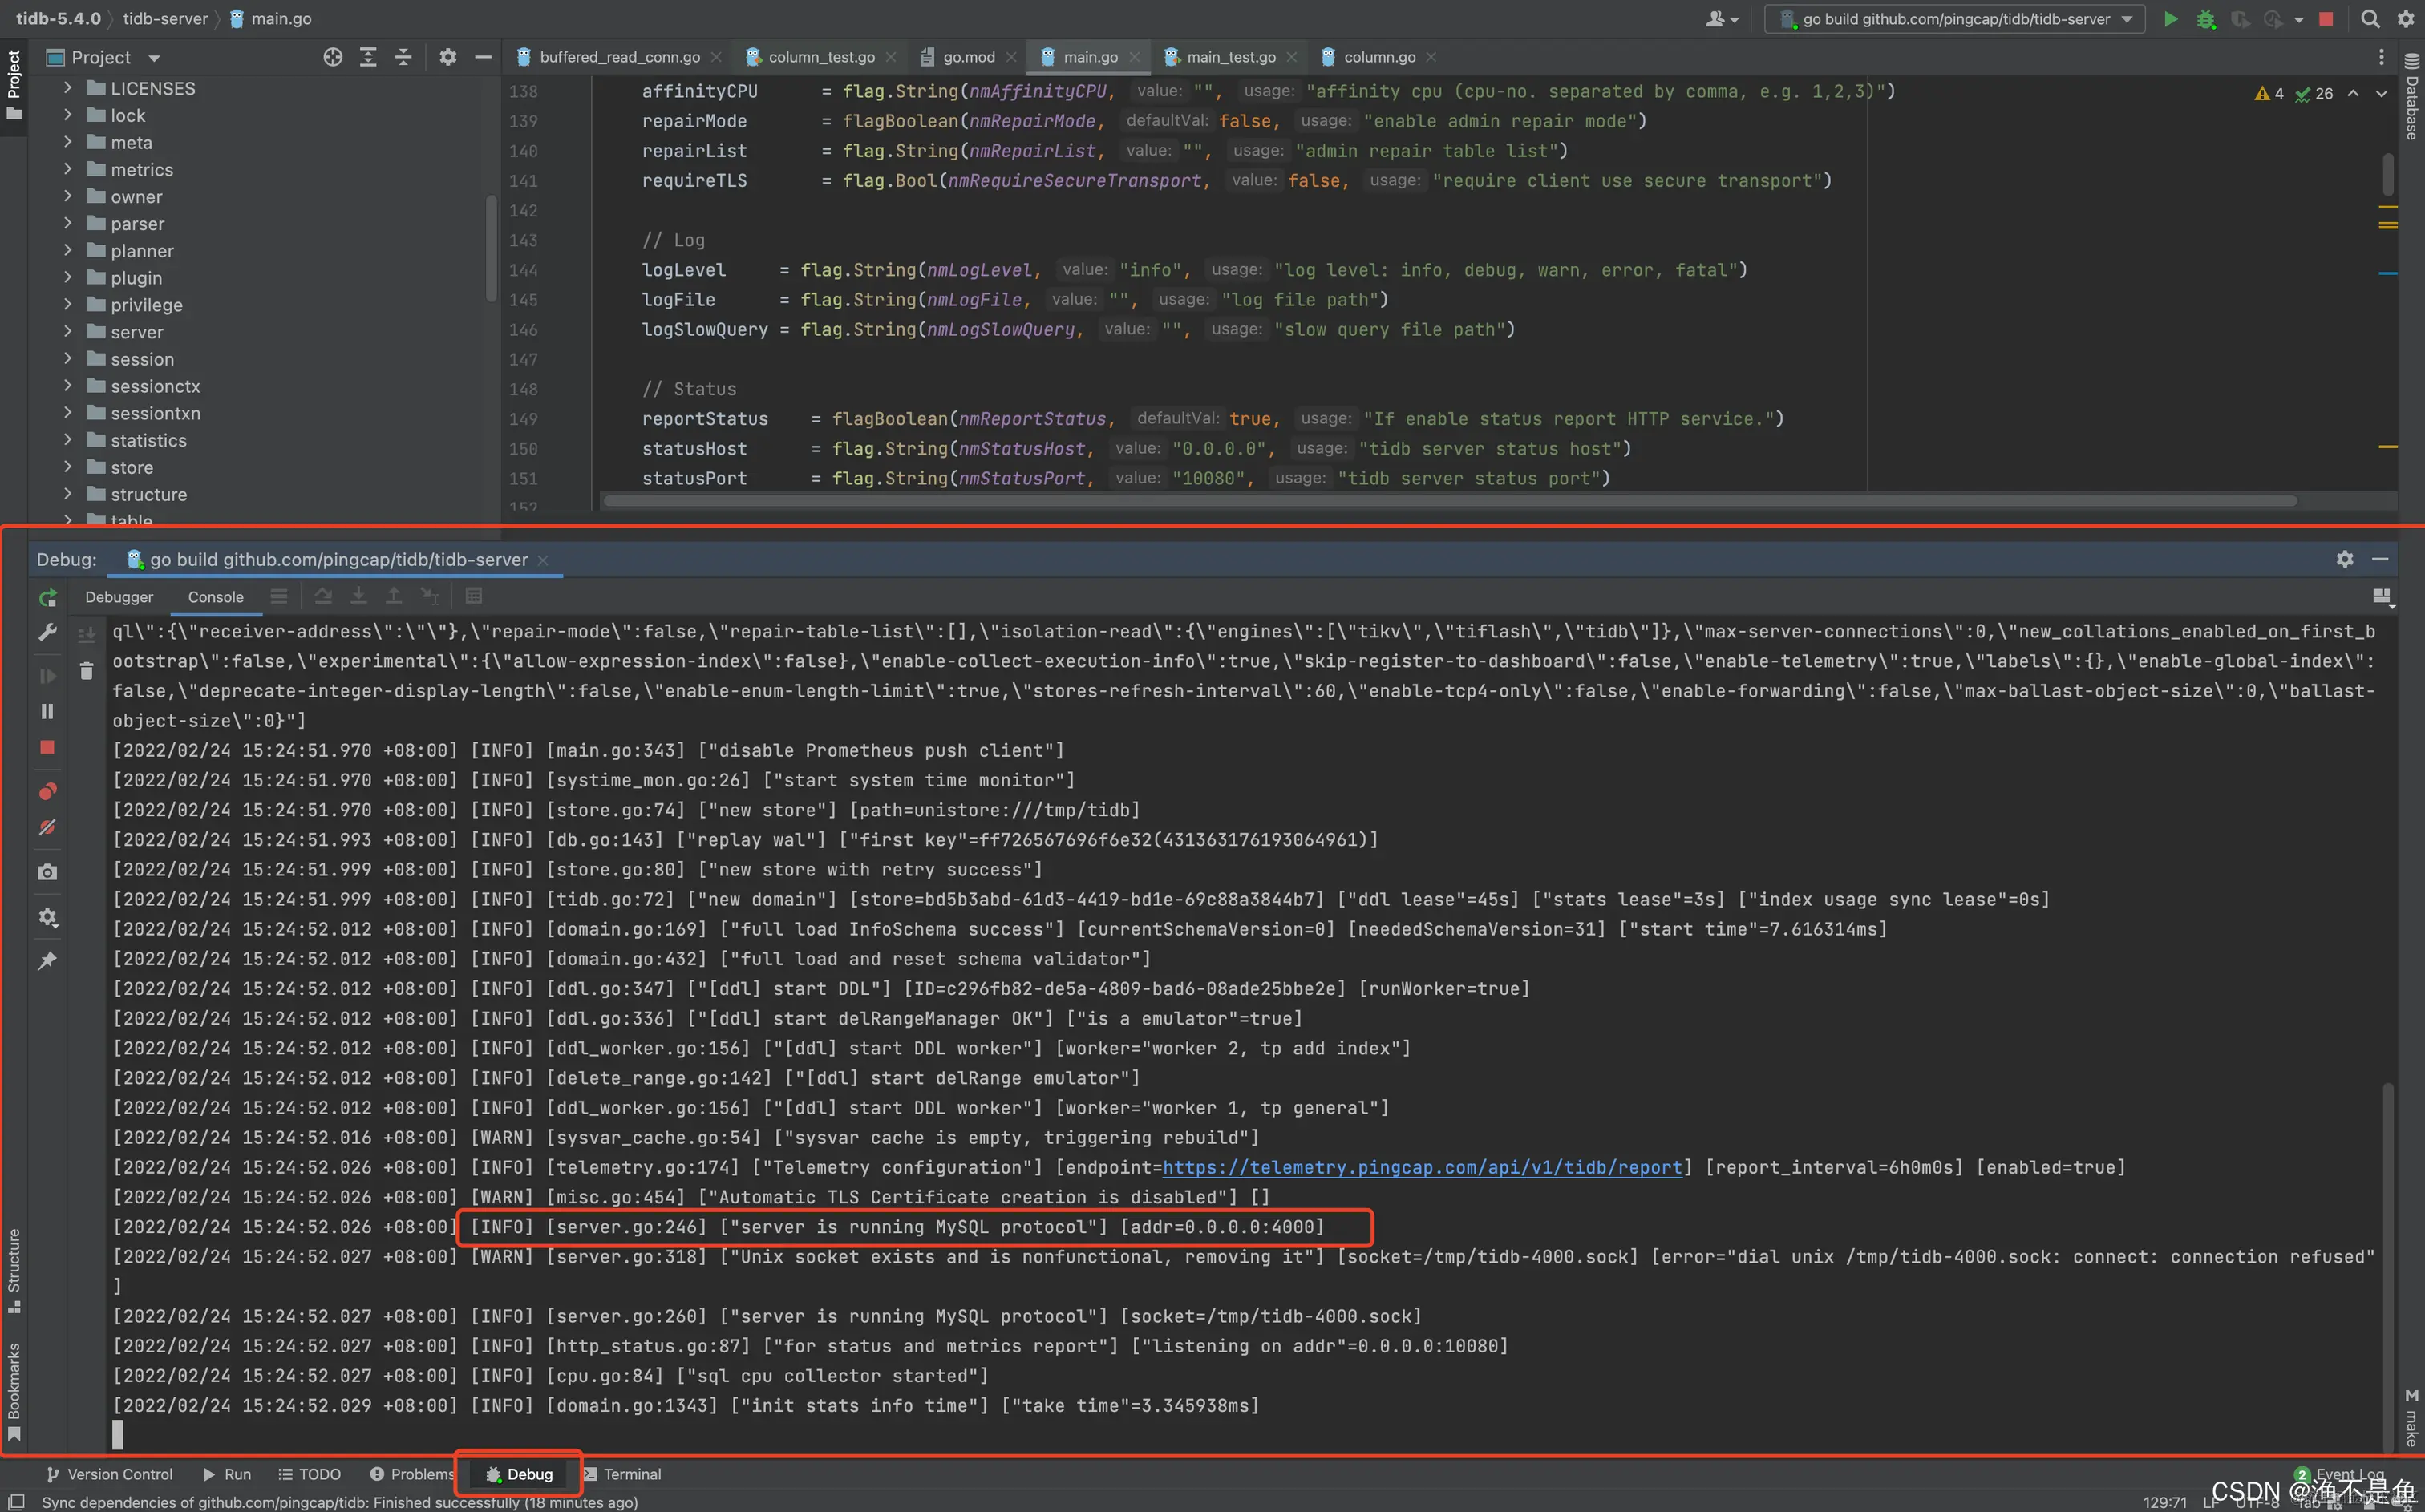
Task: Click the green debug bug icon in top toolbar
Action: coord(2206,19)
